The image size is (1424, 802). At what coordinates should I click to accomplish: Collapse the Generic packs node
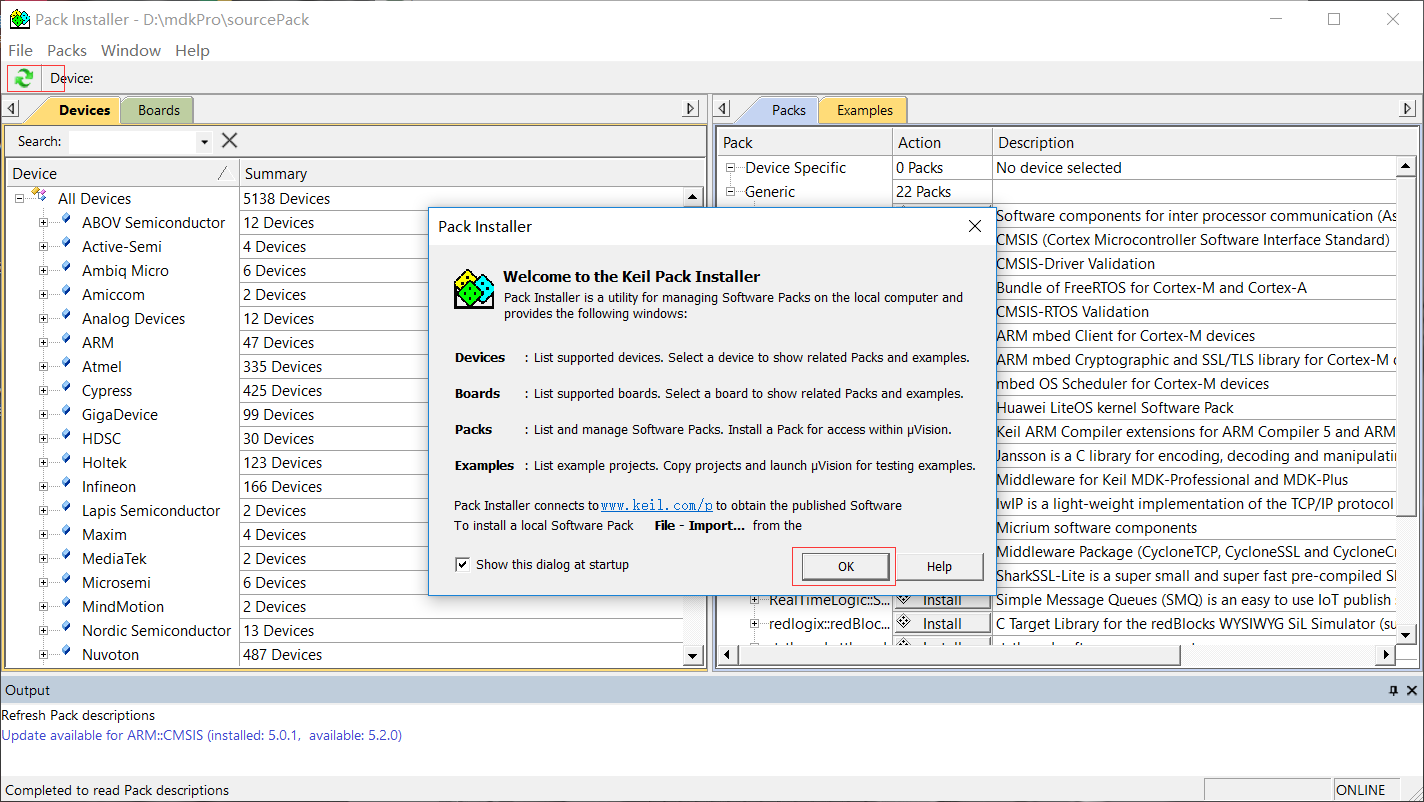pos(731,191)
